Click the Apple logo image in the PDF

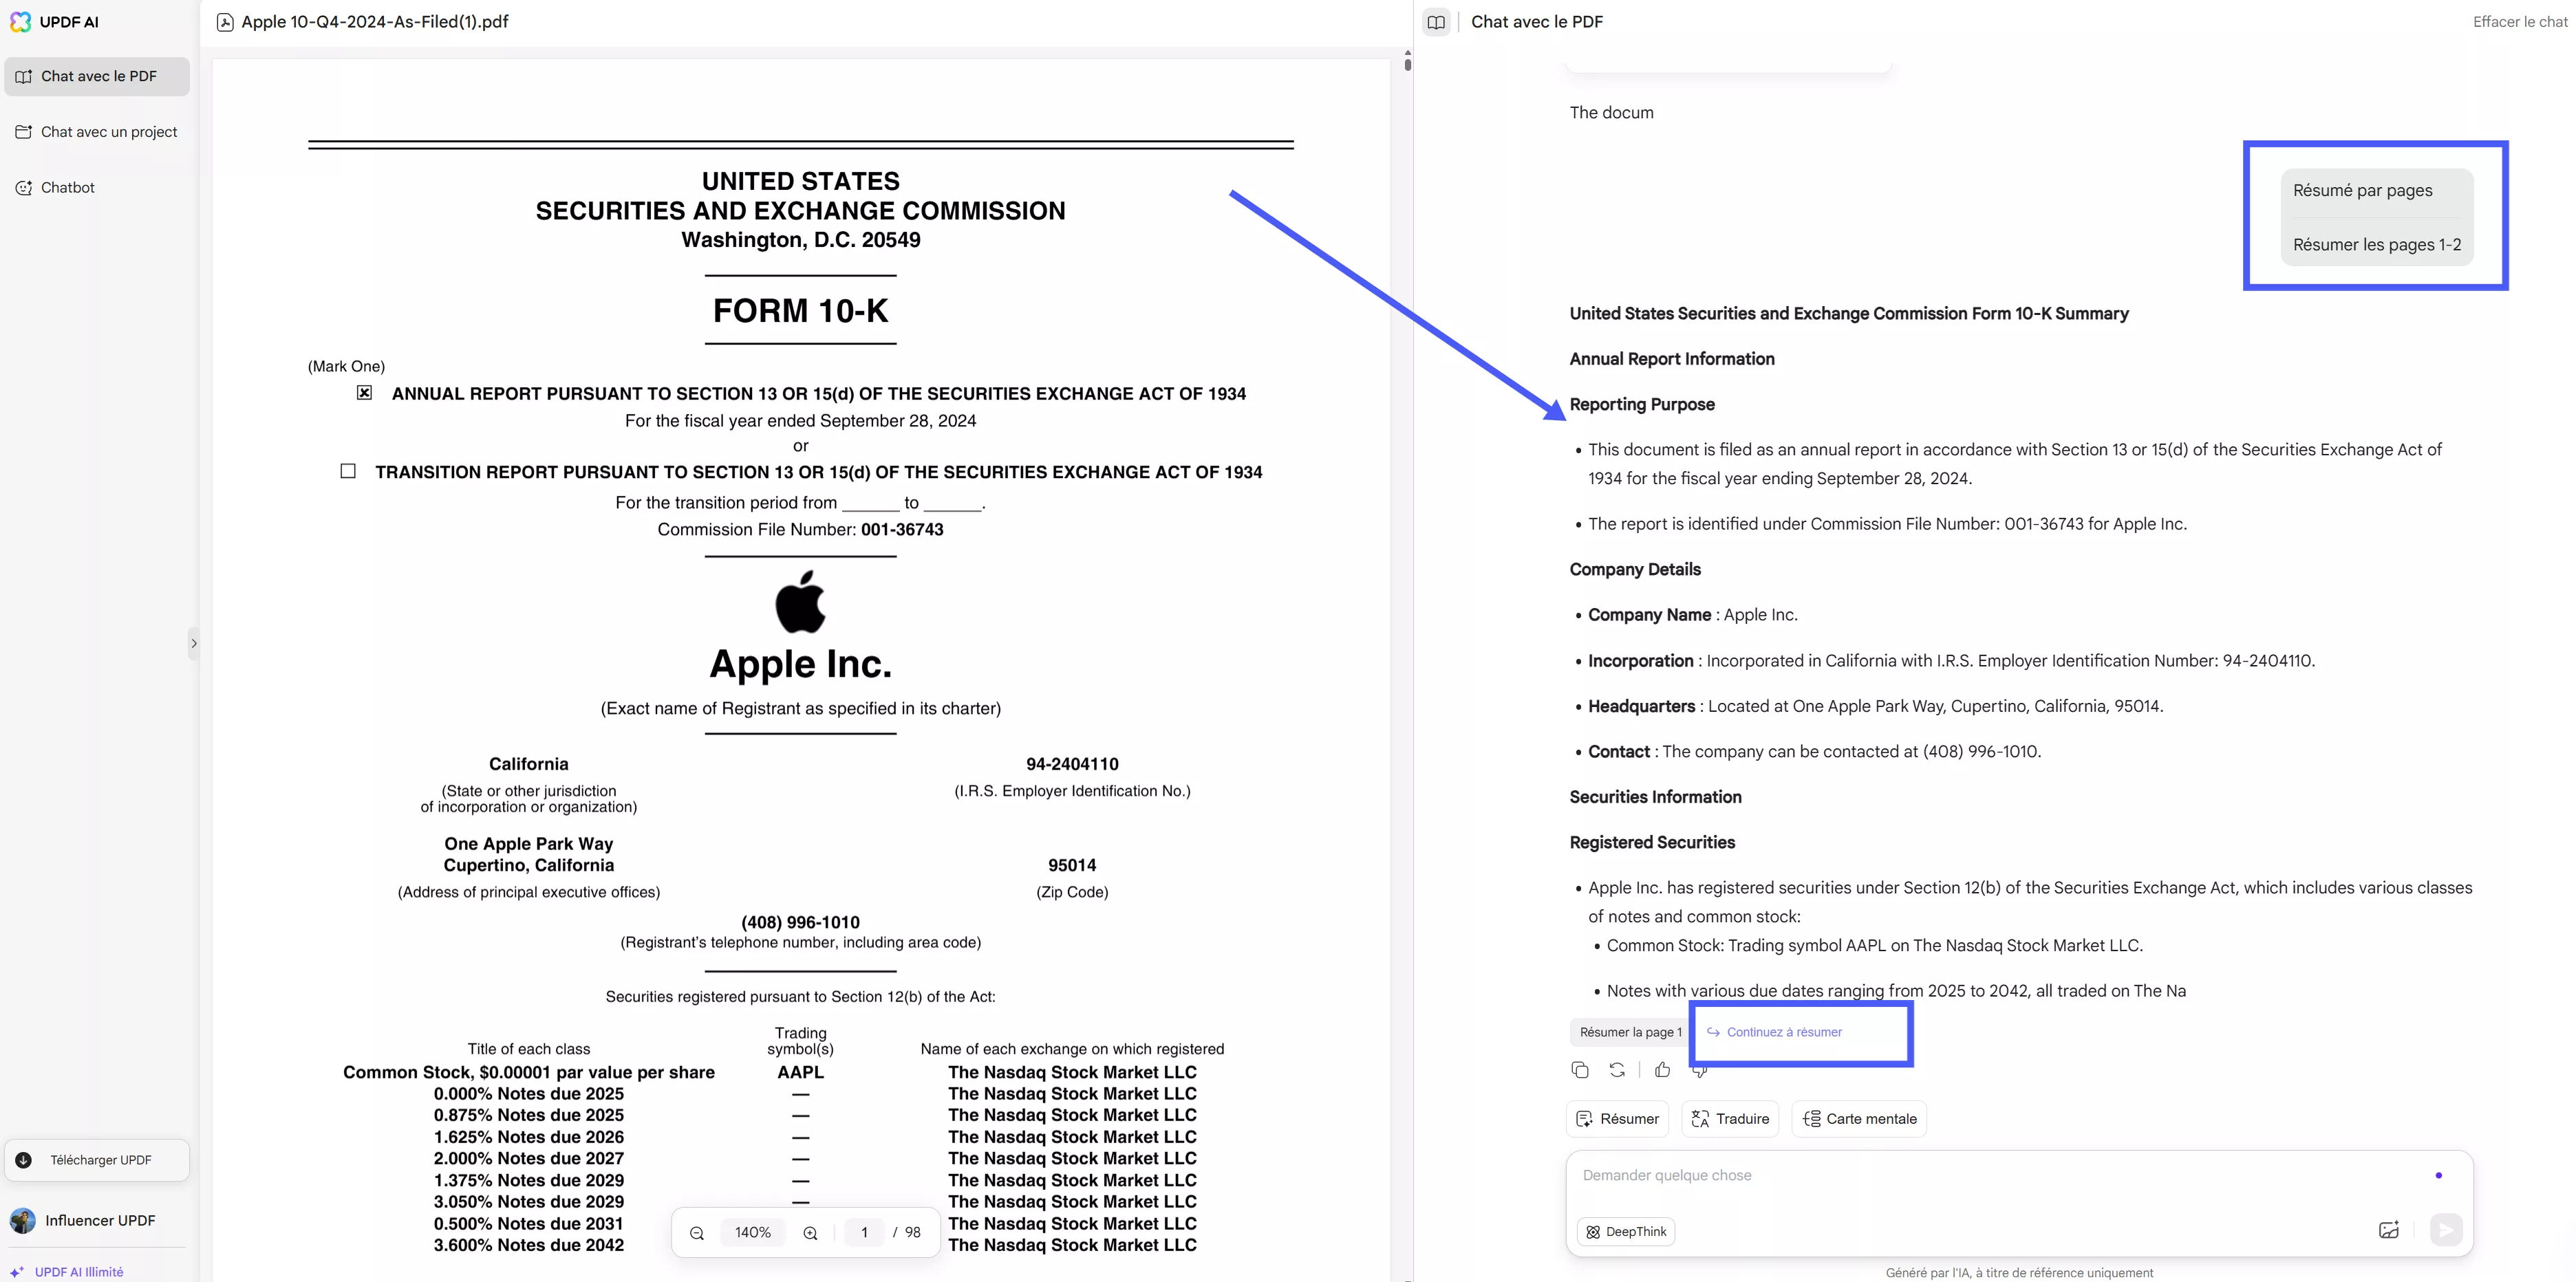point(800,602)
